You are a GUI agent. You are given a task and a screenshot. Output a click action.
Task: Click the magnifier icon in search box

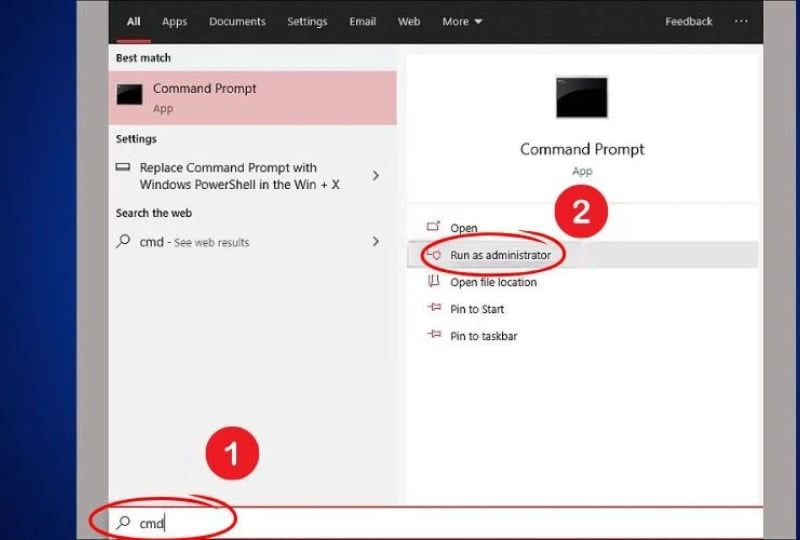[x=123, y=522]
